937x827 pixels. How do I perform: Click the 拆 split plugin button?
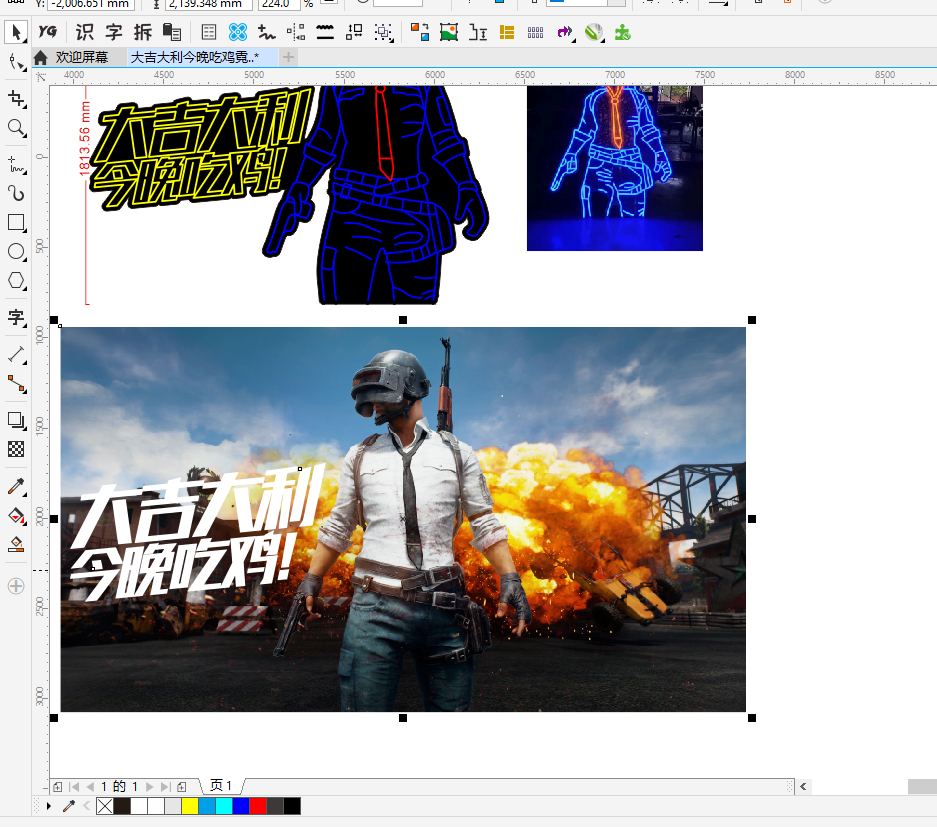point(143,32)
